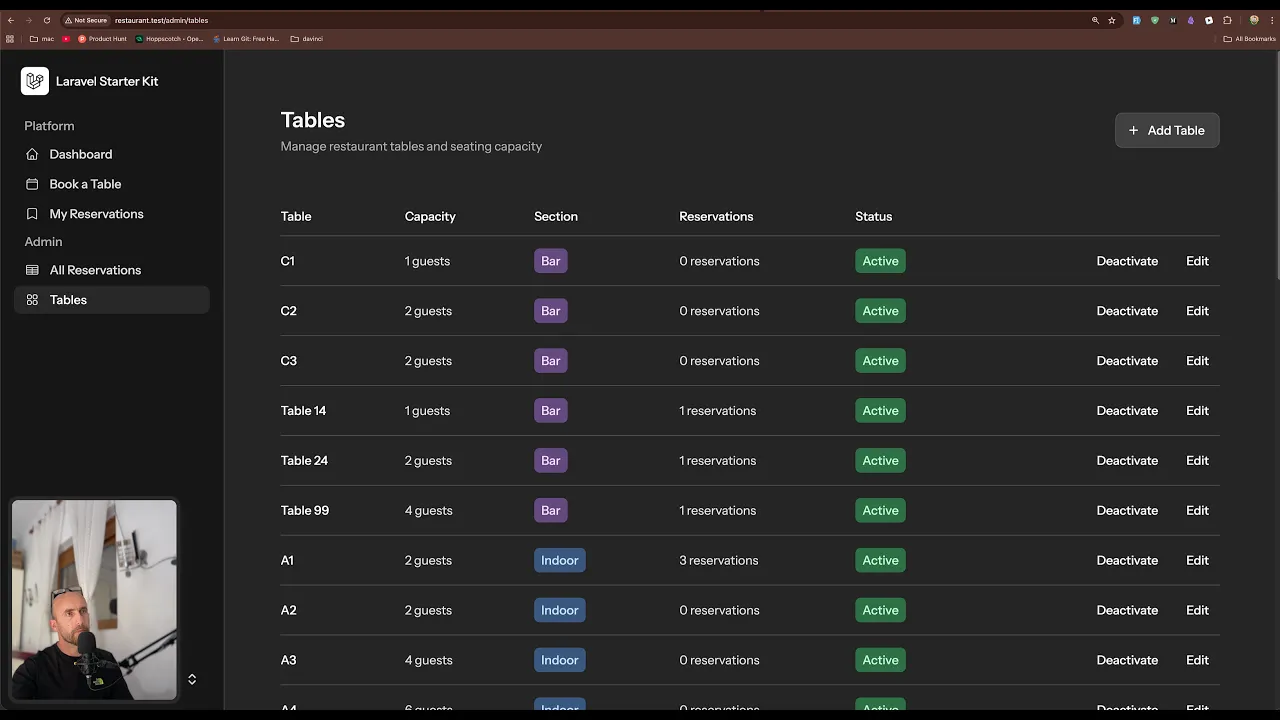The width and height of the screenshot is (1280, 720).
Task: Click the Indoor badge for table A3
Action: click(x=559, y=660)
